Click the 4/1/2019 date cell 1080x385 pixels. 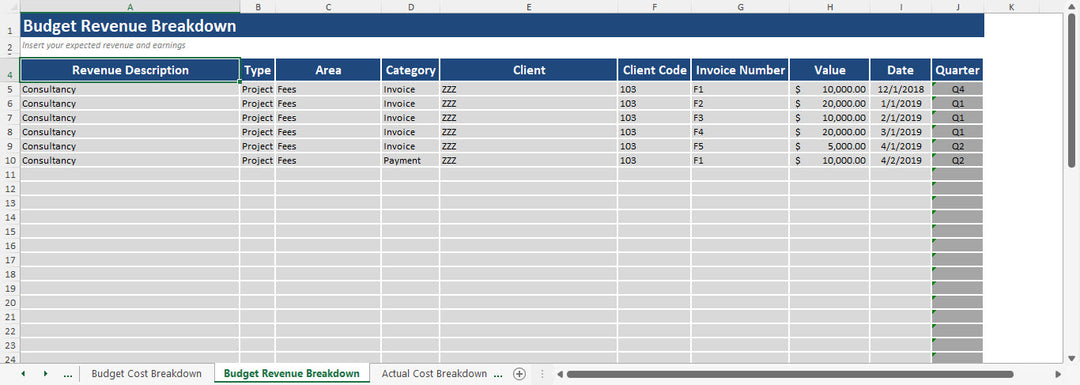(x=900, y=146)
